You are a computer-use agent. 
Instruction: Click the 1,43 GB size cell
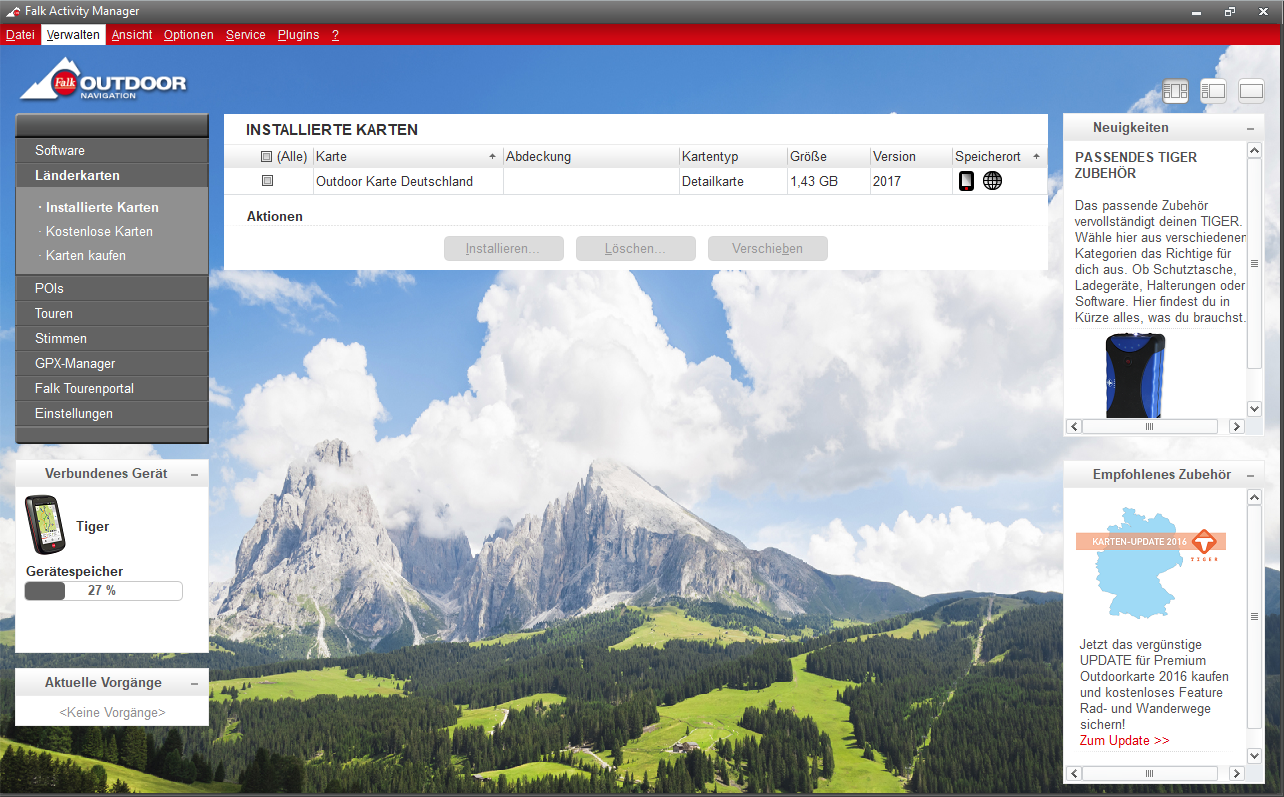pyautogui.click(x=814, y=181)
